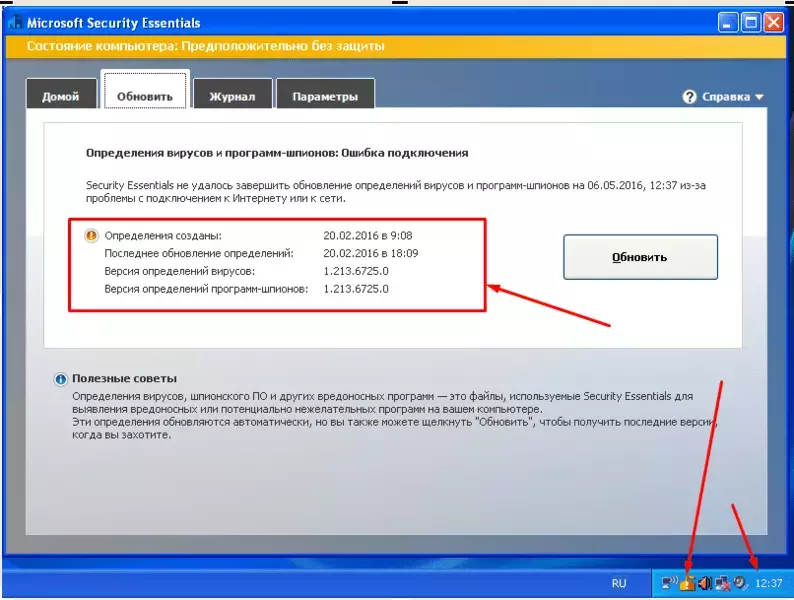Click the Microsoft Security Essentials title bar icon
The height and width of the screenshot is (600, 794).
15,23
